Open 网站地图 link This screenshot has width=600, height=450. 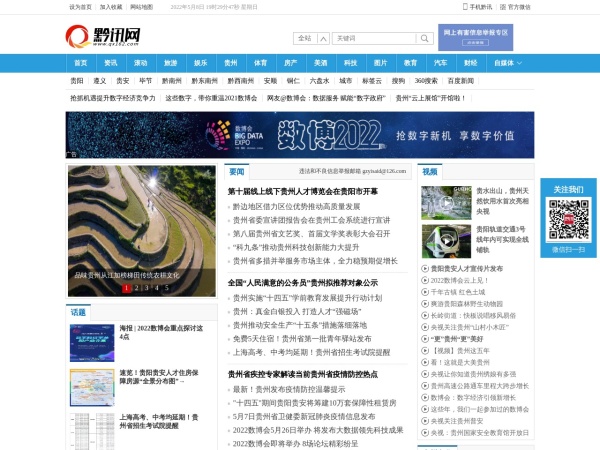click(x=142, y=7)
